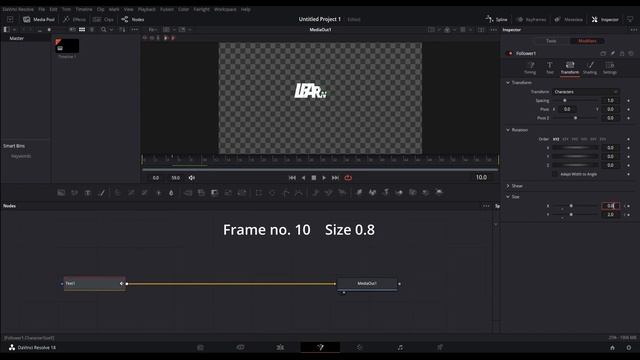Select the MediaOut1 node
Image resolution: width=640 pixels, height=360 pixels.
click(367, 284)
